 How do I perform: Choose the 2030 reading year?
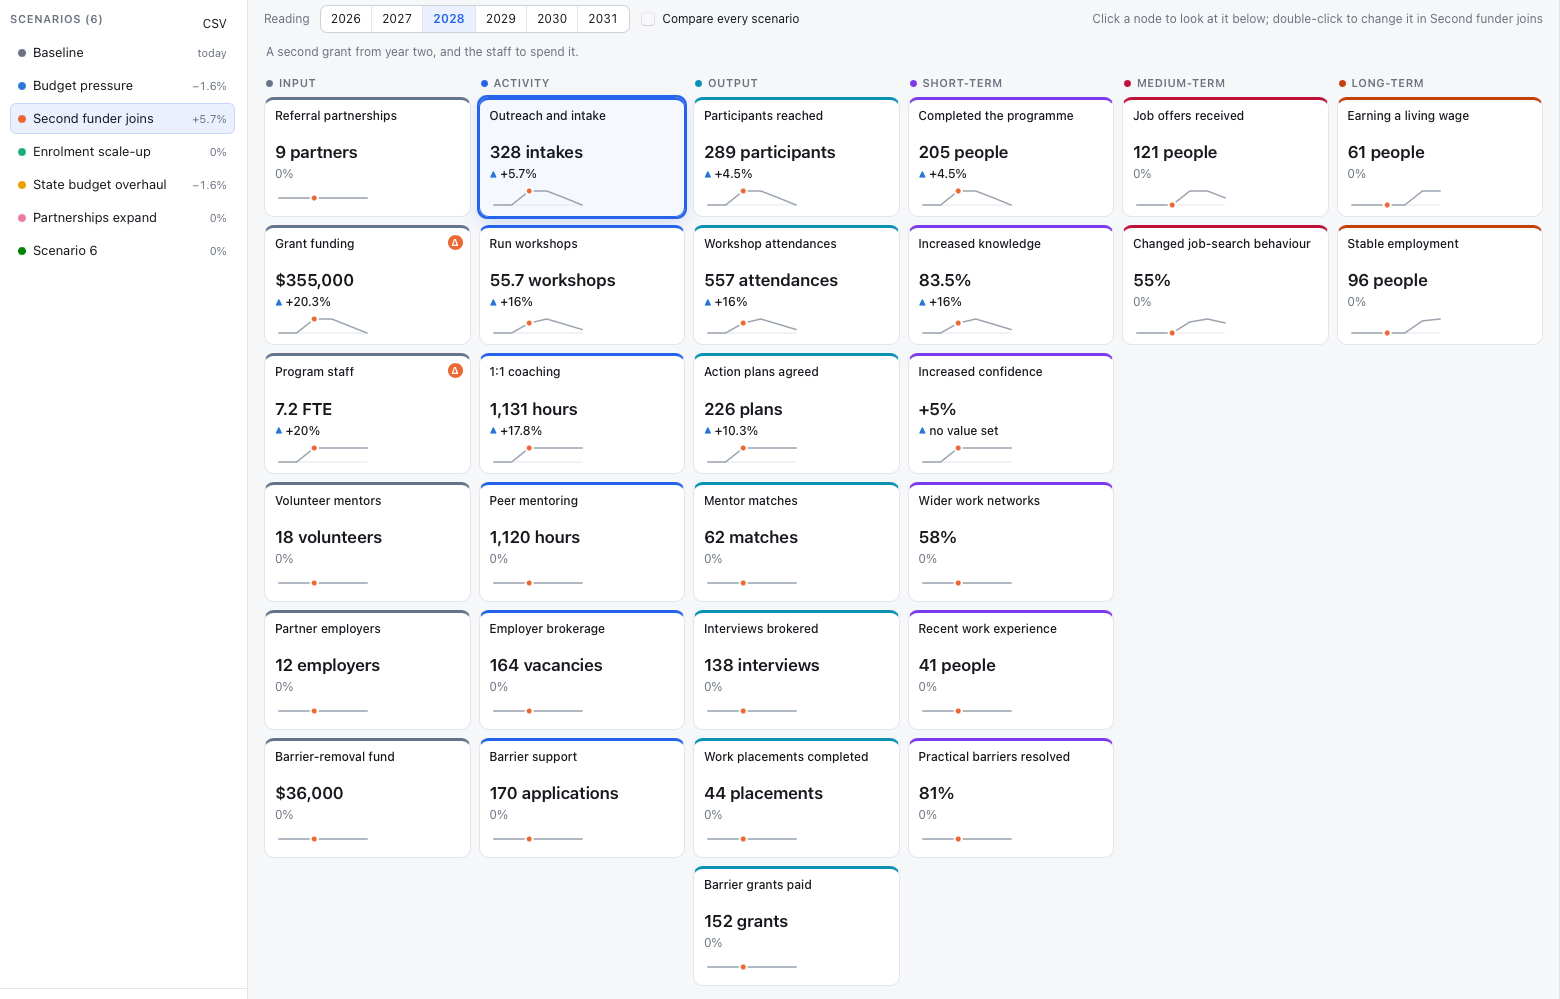[x=552, y=19]
